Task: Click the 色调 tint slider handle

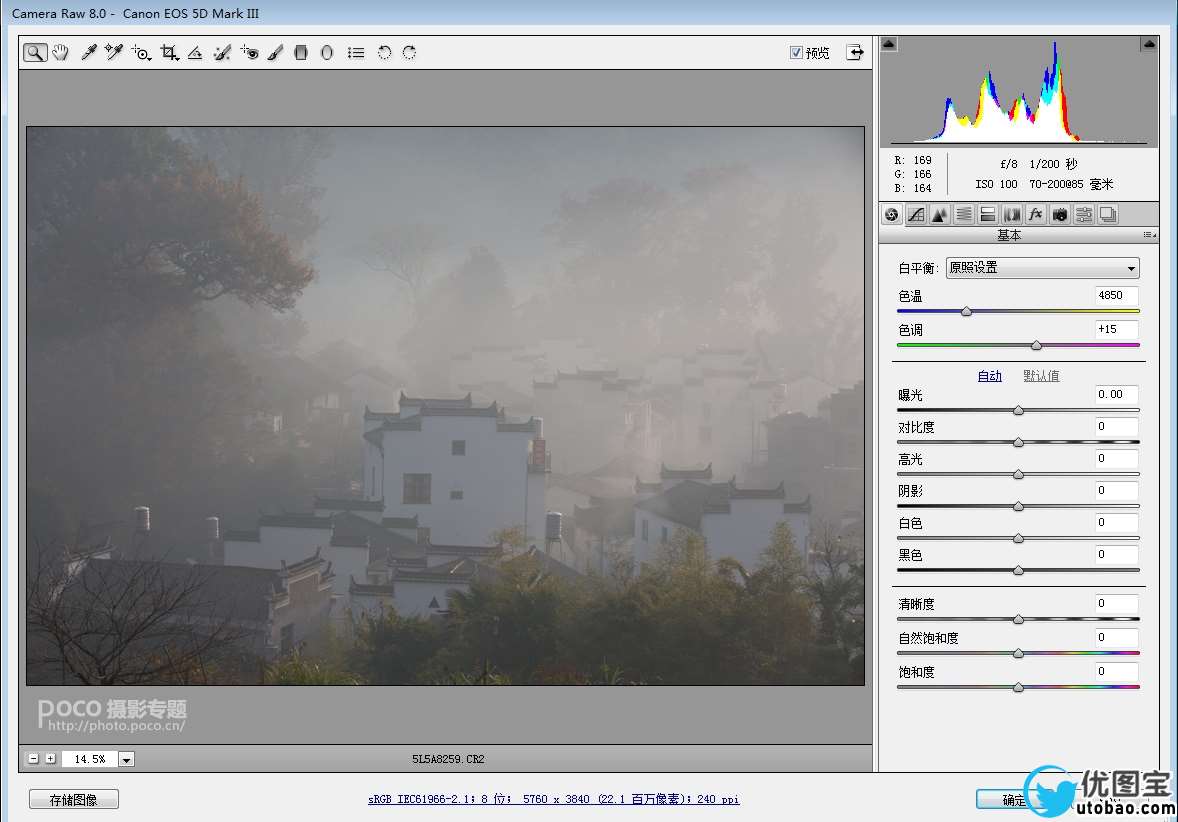Action: point(1037,346)
